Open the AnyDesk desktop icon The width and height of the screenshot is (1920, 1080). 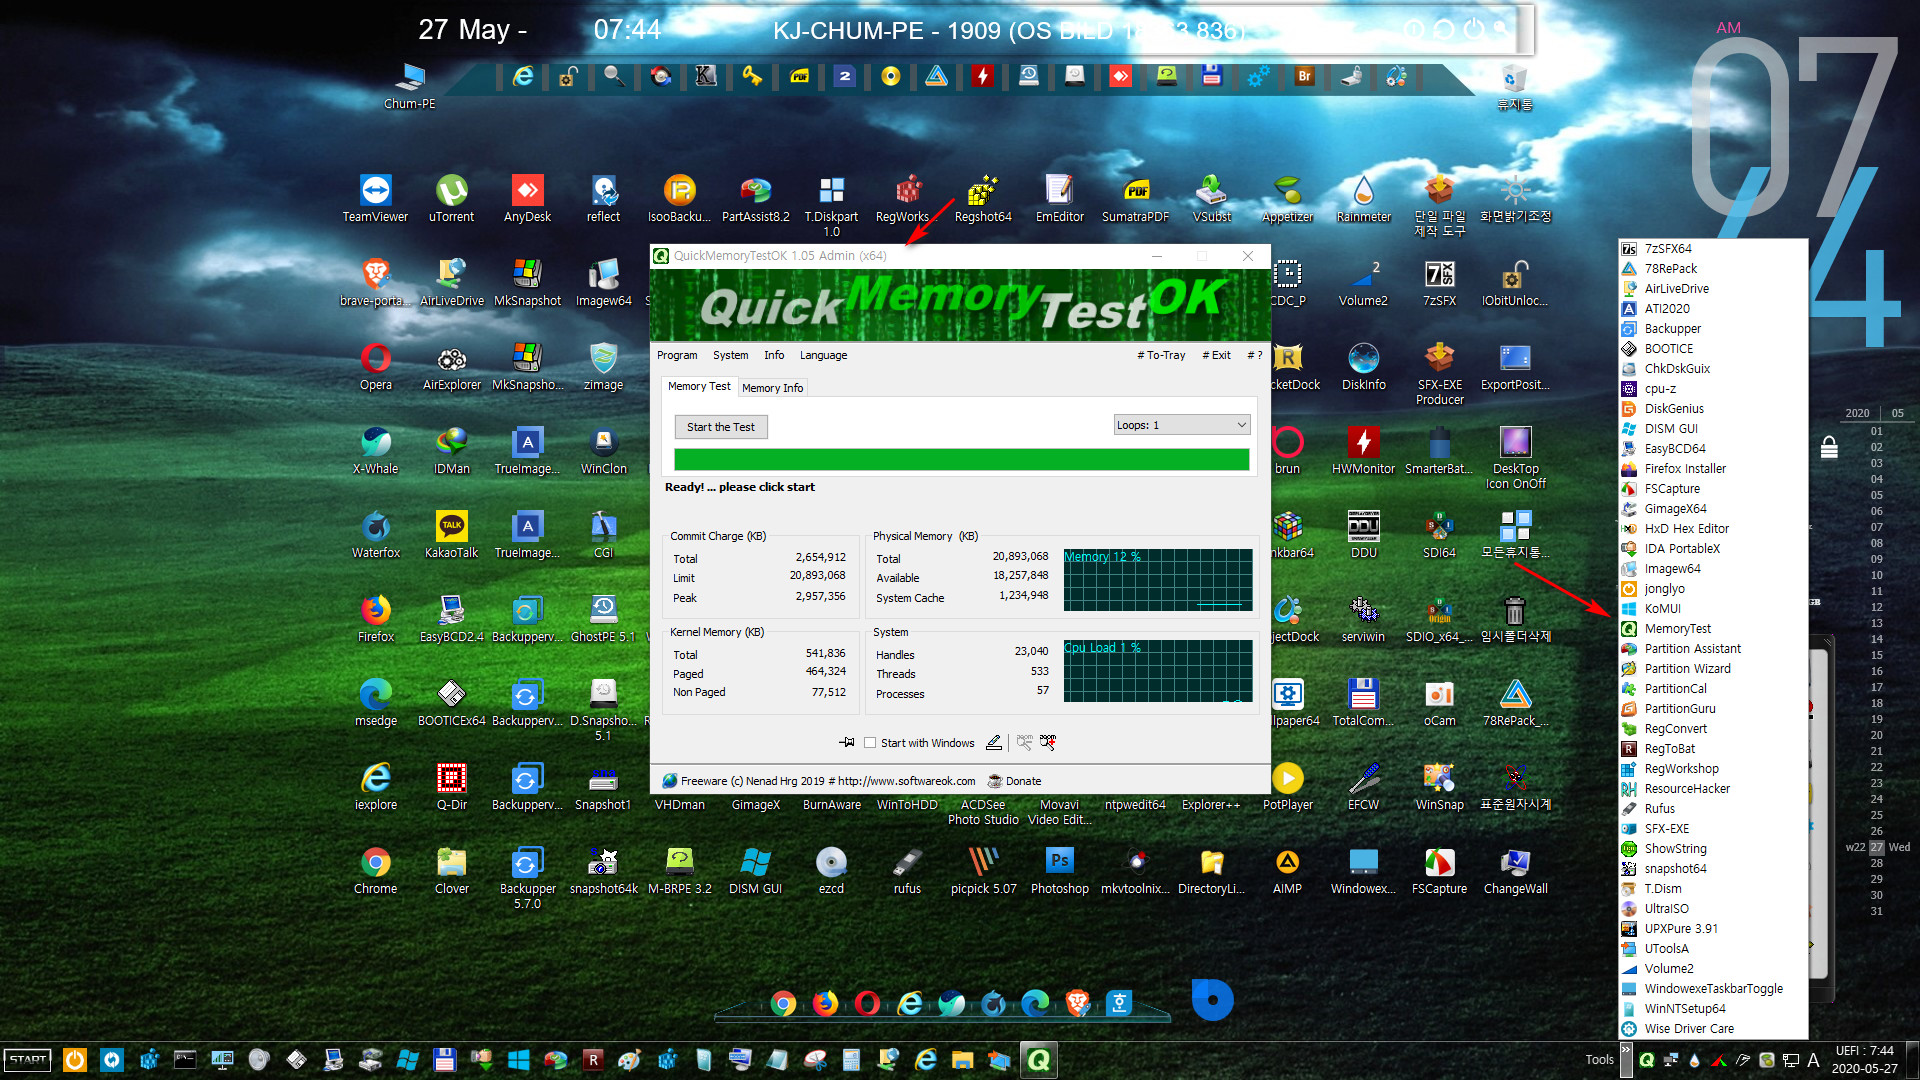coord(527,198)
